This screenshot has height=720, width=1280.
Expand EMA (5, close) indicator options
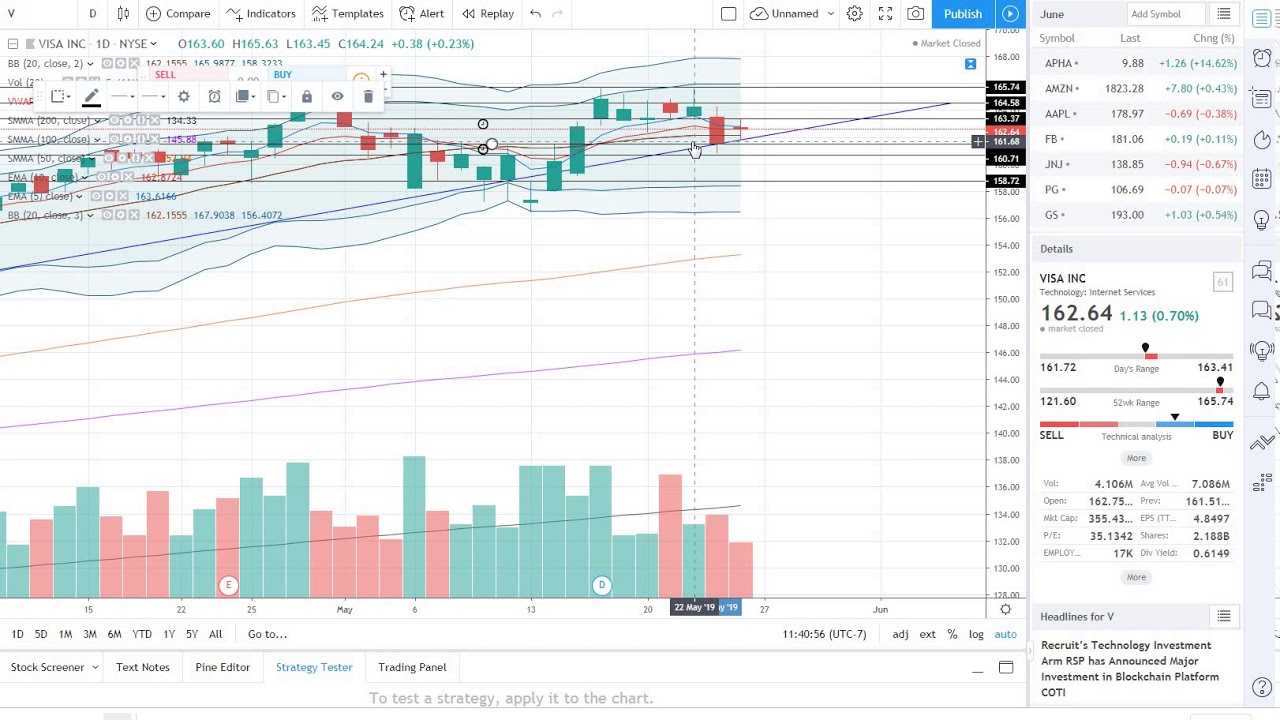78,197
